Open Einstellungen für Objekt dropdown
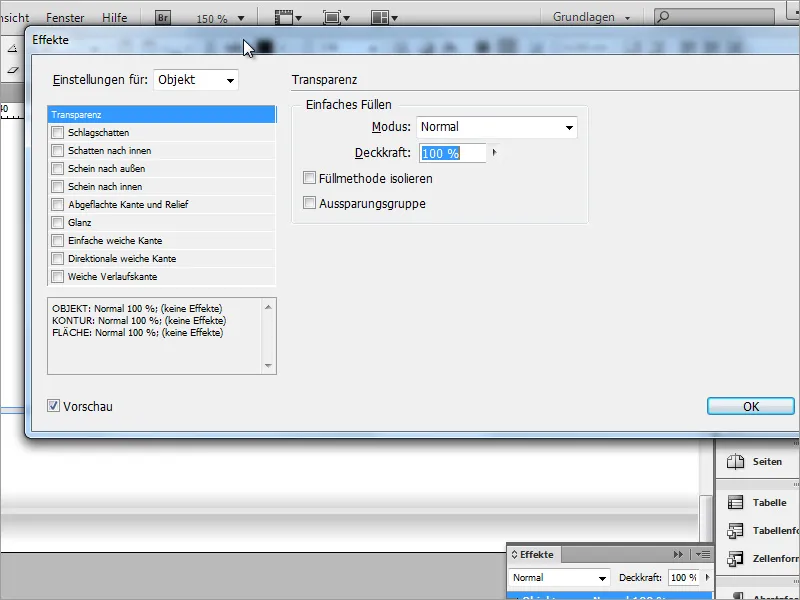The height and width of the screenshot is (600, 800). (x=196, y=80)
